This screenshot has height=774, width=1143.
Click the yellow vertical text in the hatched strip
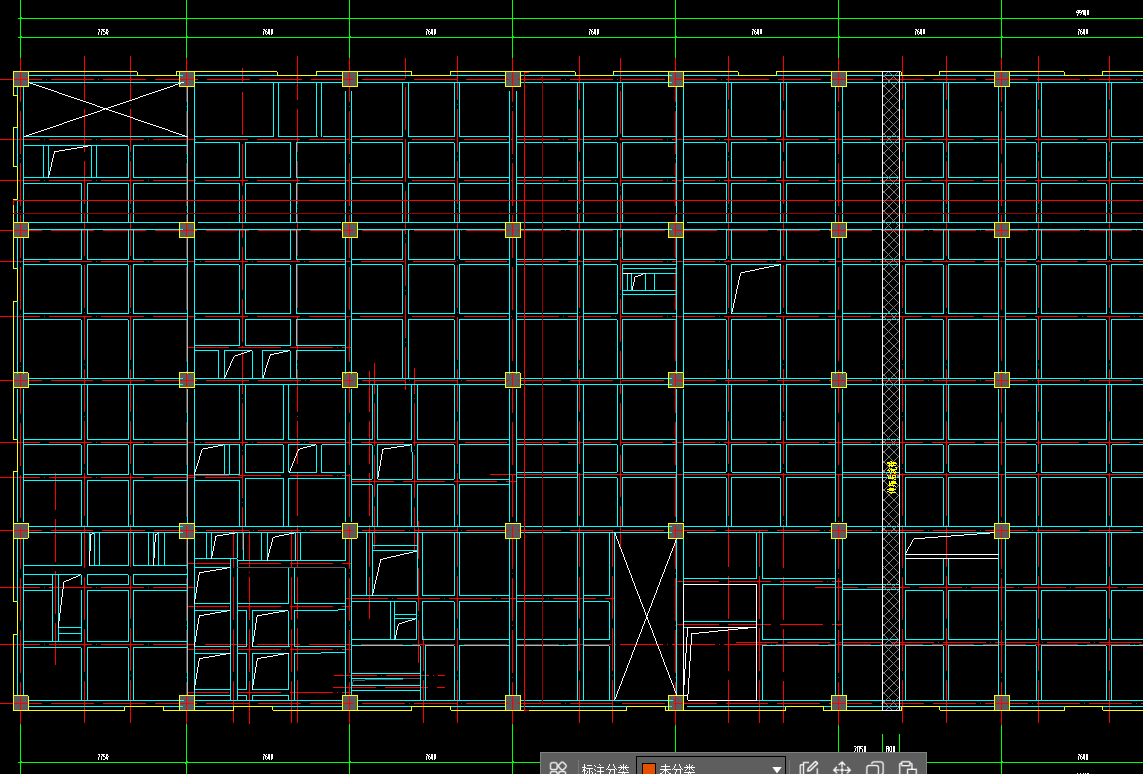[891, 478]
